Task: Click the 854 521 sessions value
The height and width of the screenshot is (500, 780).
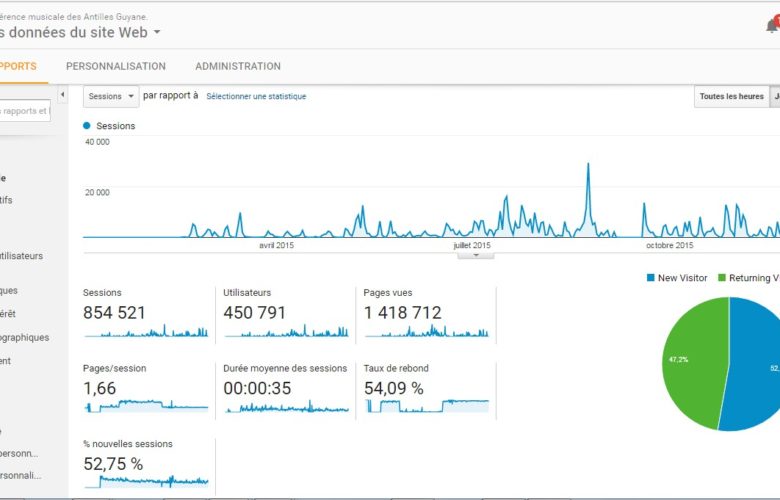Action: coord(114,312)
